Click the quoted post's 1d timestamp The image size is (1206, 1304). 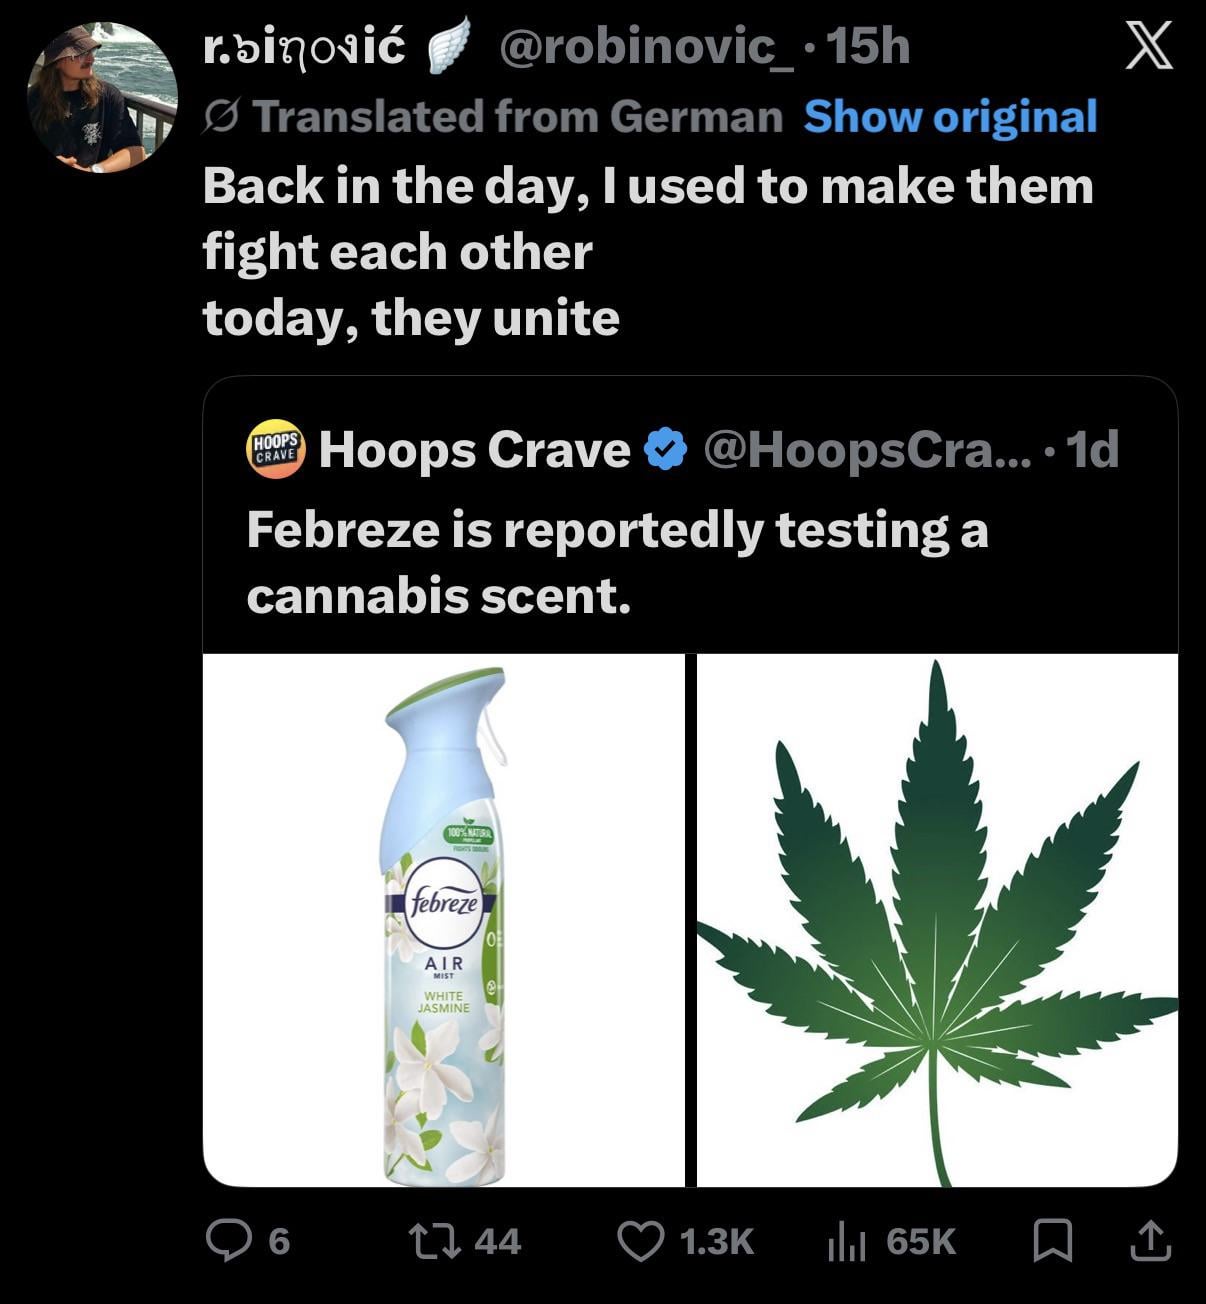click(x=1093, y=451)
